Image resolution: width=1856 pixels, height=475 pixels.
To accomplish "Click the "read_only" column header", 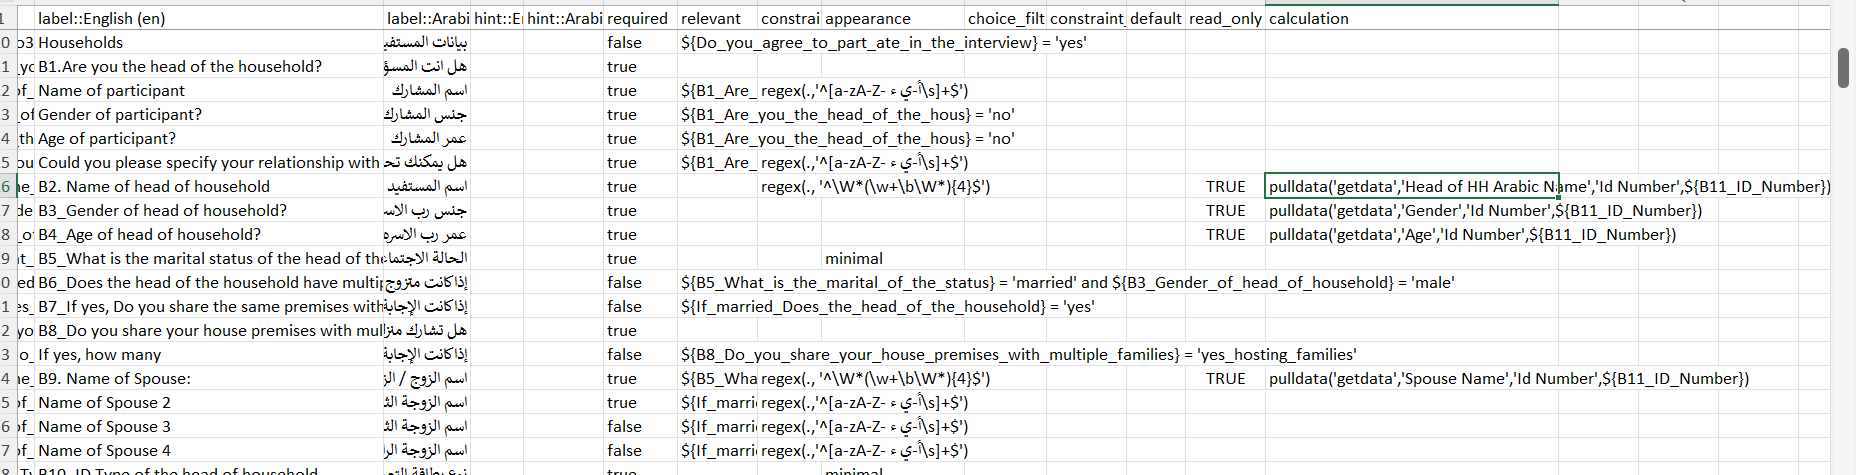I will [1224, 18].
